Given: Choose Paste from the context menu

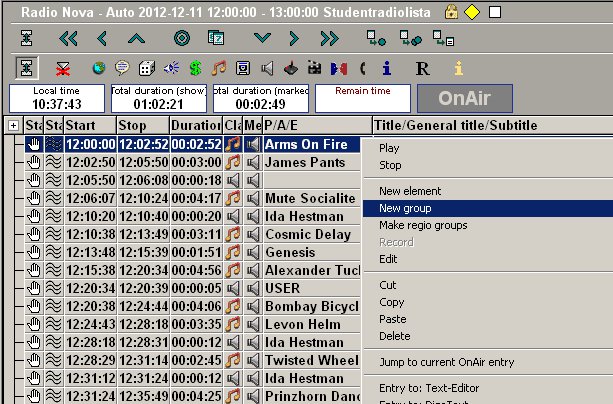Looking at the screenshot, I should click(x=393, y=319).
